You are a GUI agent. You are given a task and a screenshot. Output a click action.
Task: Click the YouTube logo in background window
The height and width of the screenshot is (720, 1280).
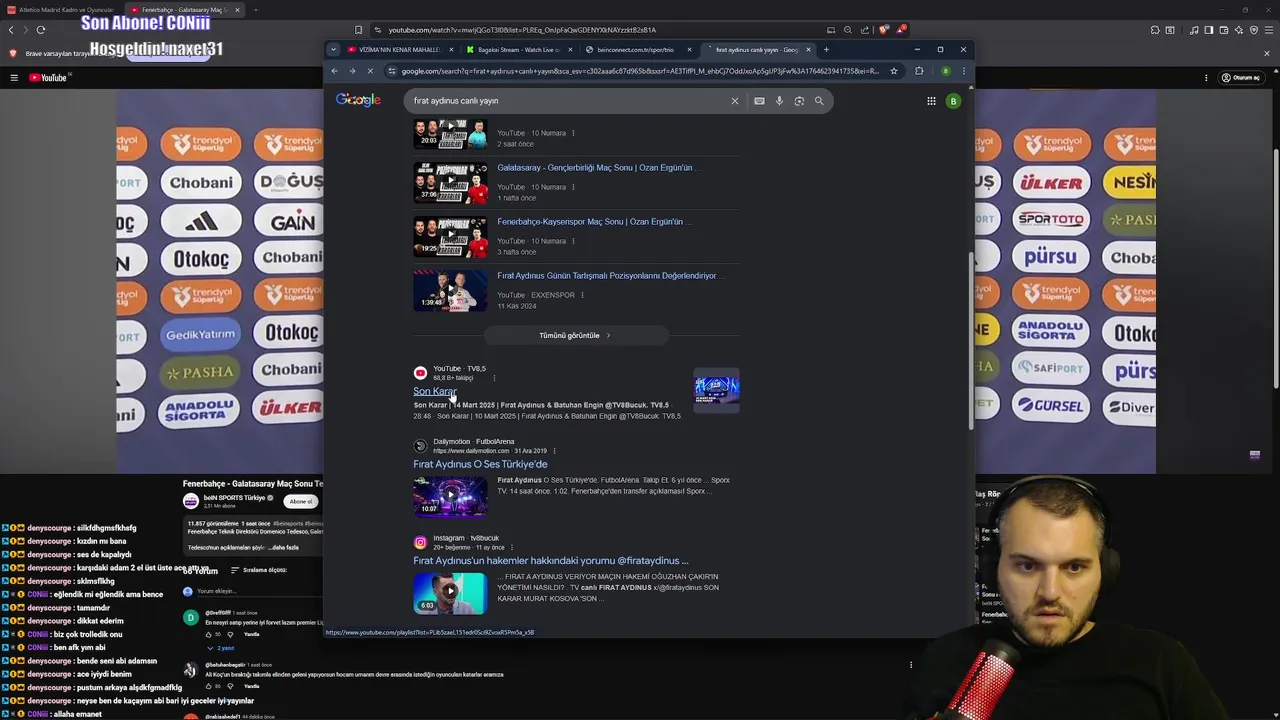48,78
